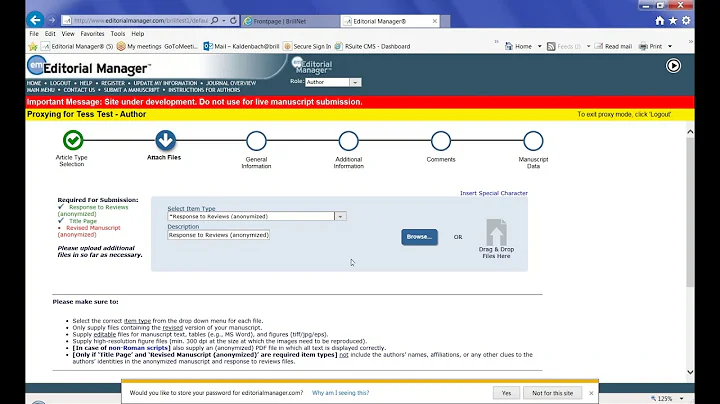
Task: Click the JOURNAL OVERVIEW link
Action: click(x=231, y=83)
